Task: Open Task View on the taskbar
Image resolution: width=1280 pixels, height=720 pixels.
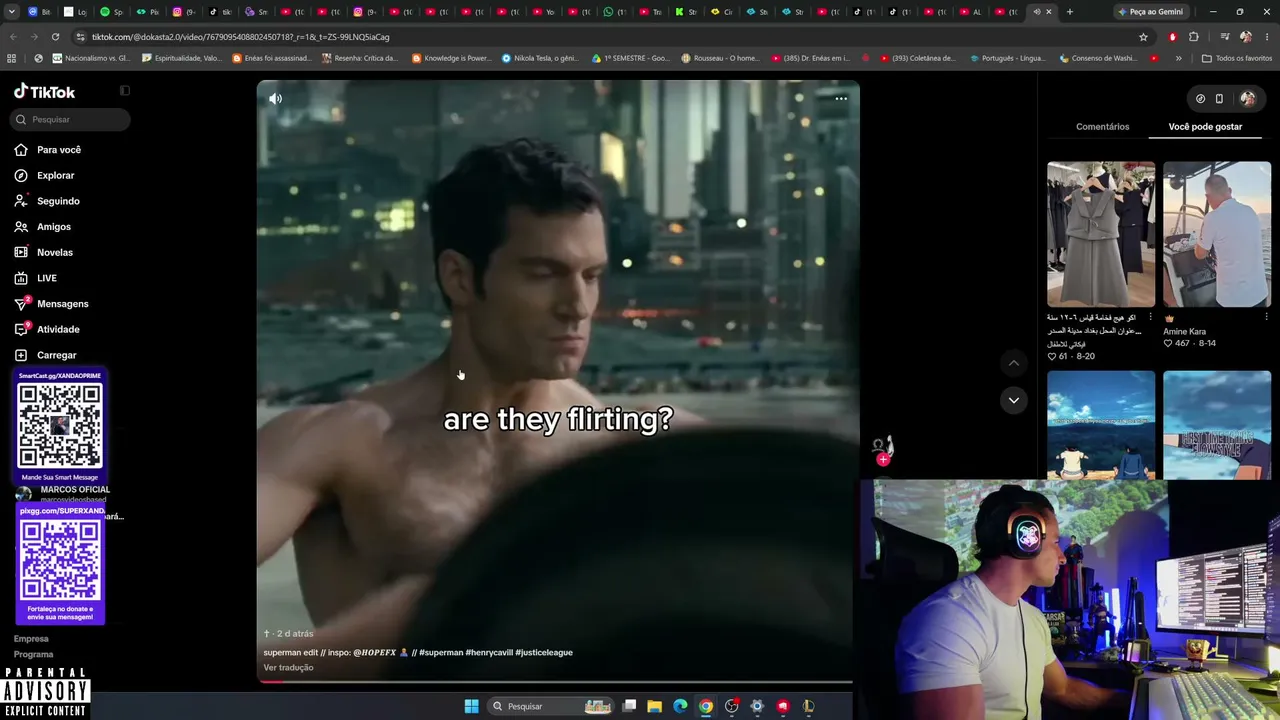Action: (629, 706)
